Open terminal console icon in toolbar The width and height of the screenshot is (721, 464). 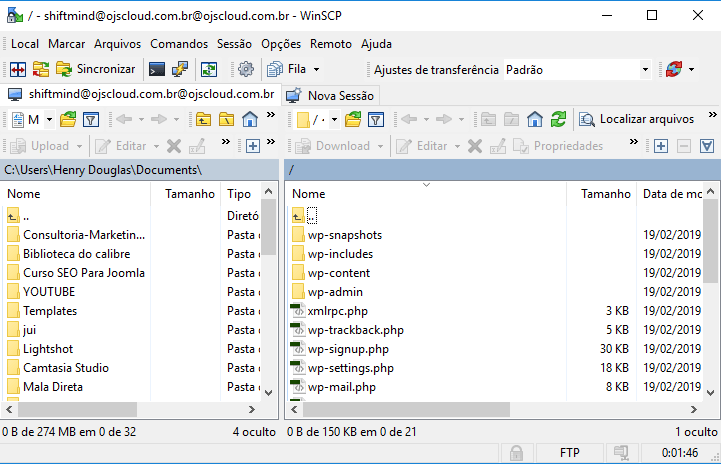(157, 69)
